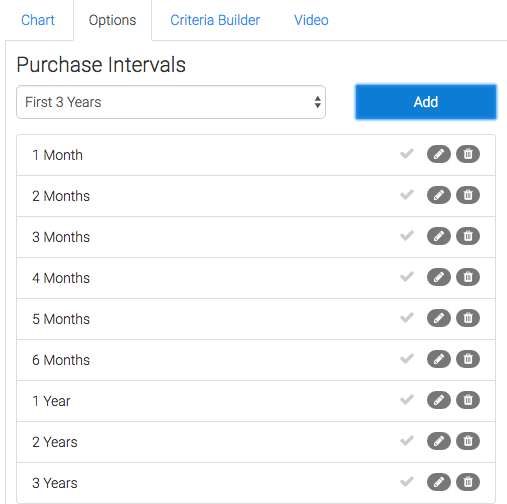Open the Video tab
The width and height of the screenshot is (507, 504).
pos(311,20)
